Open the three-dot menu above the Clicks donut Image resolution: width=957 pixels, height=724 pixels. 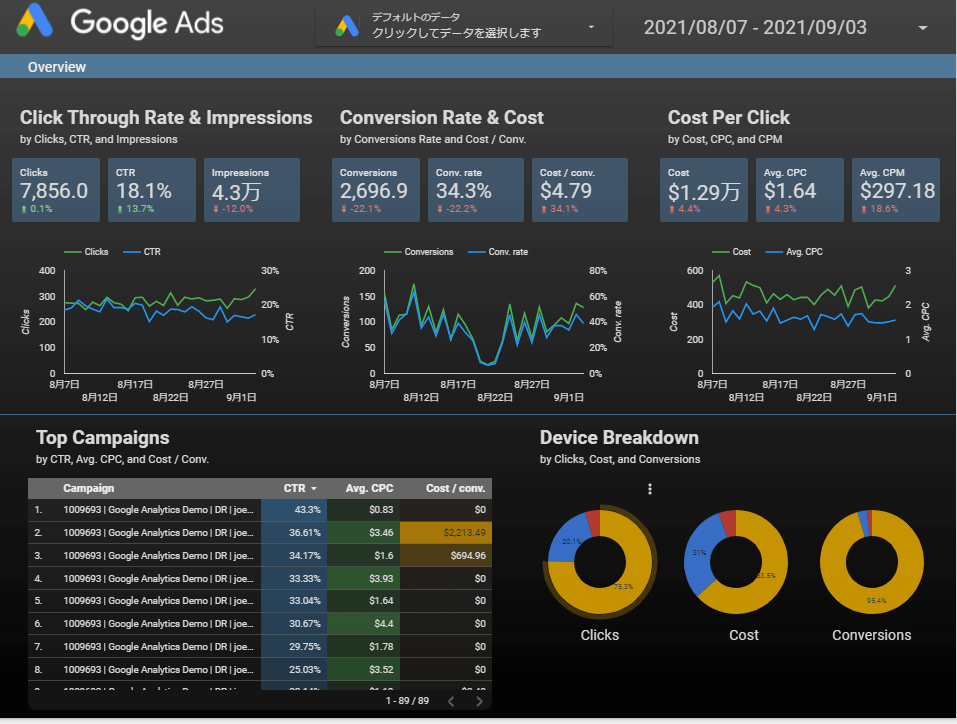pos(650,489)
